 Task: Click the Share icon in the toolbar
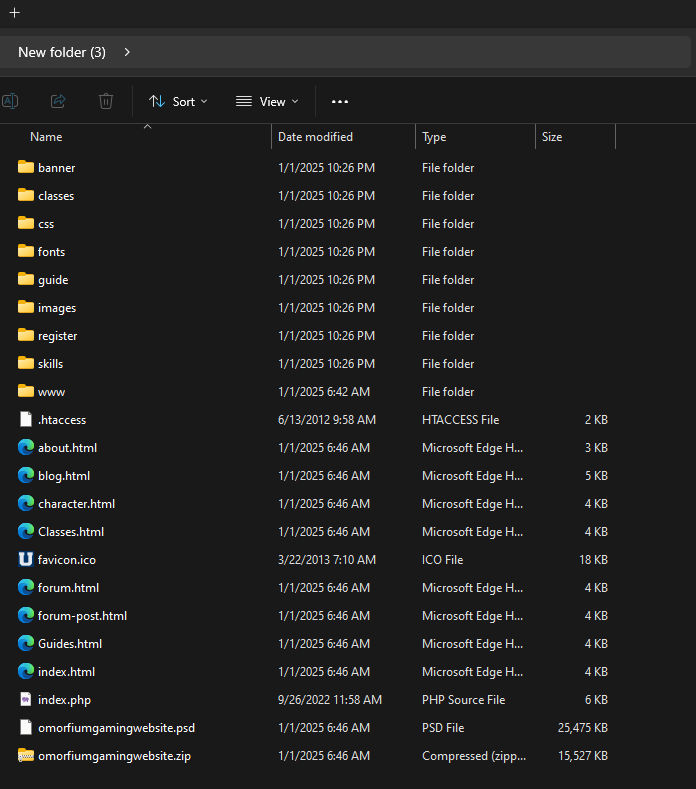click(x=58, y=101)
